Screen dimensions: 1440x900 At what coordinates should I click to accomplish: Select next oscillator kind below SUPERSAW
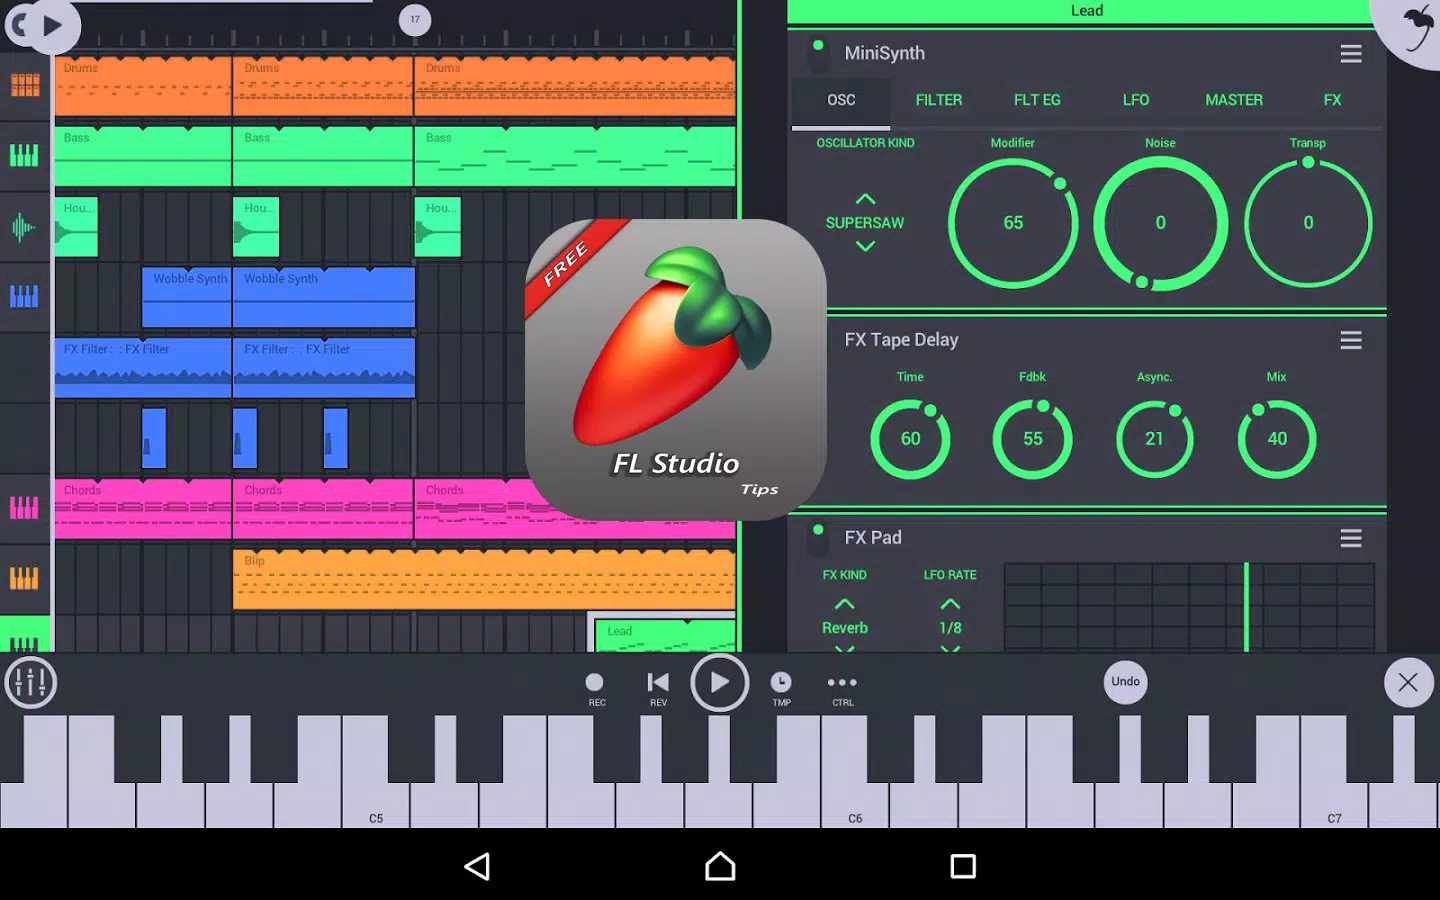[x=865, y=246]
